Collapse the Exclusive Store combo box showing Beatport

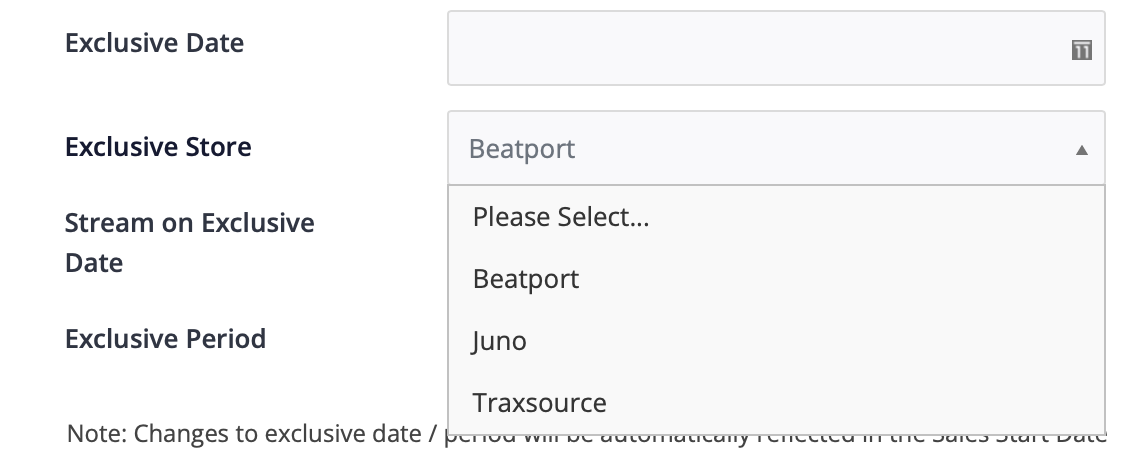click(x=776, y=149)
